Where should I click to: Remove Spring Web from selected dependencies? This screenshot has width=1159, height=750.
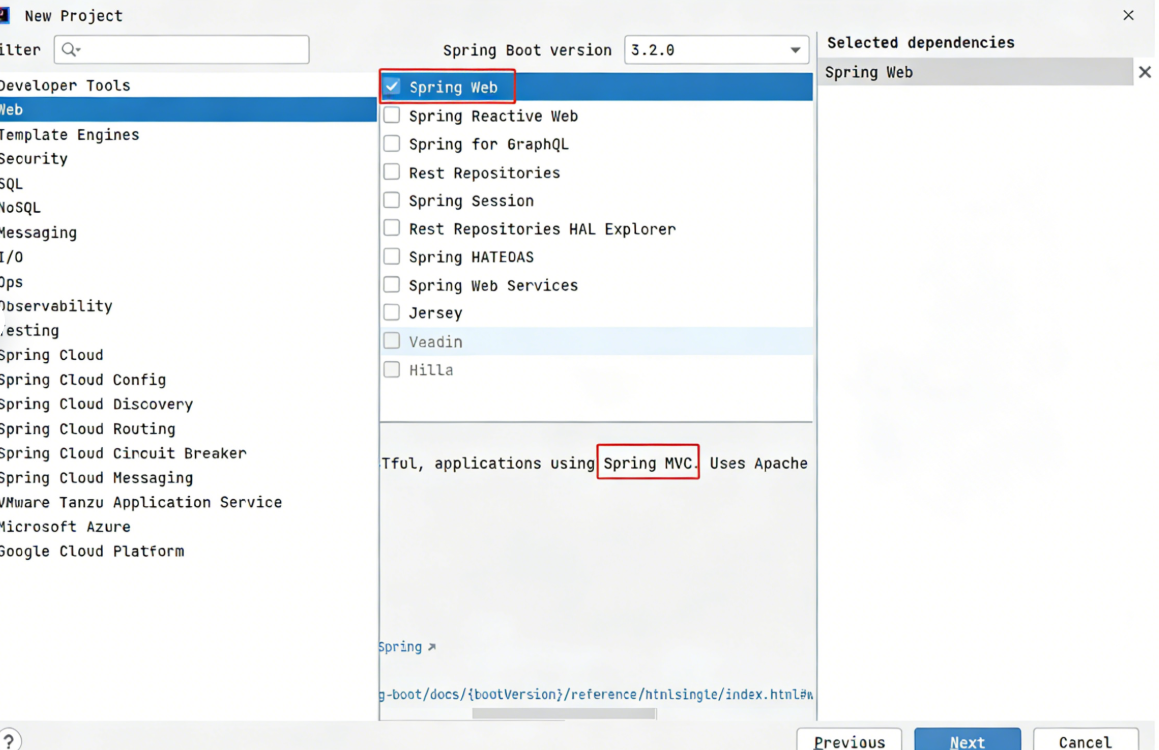(x=1144, y=72)
